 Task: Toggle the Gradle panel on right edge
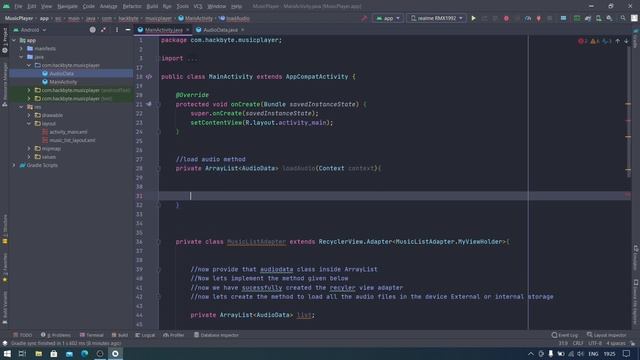coord(636,38)
